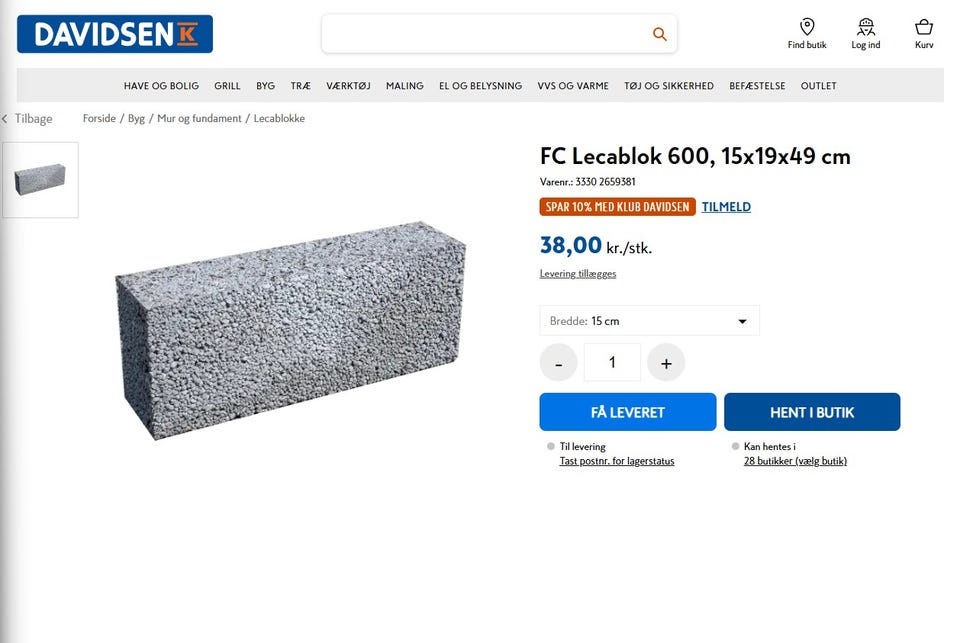Decrease quantity with the minus button
Image resolution: width=960 pixels, height=643 pixels.
click(x=558, y=363)
